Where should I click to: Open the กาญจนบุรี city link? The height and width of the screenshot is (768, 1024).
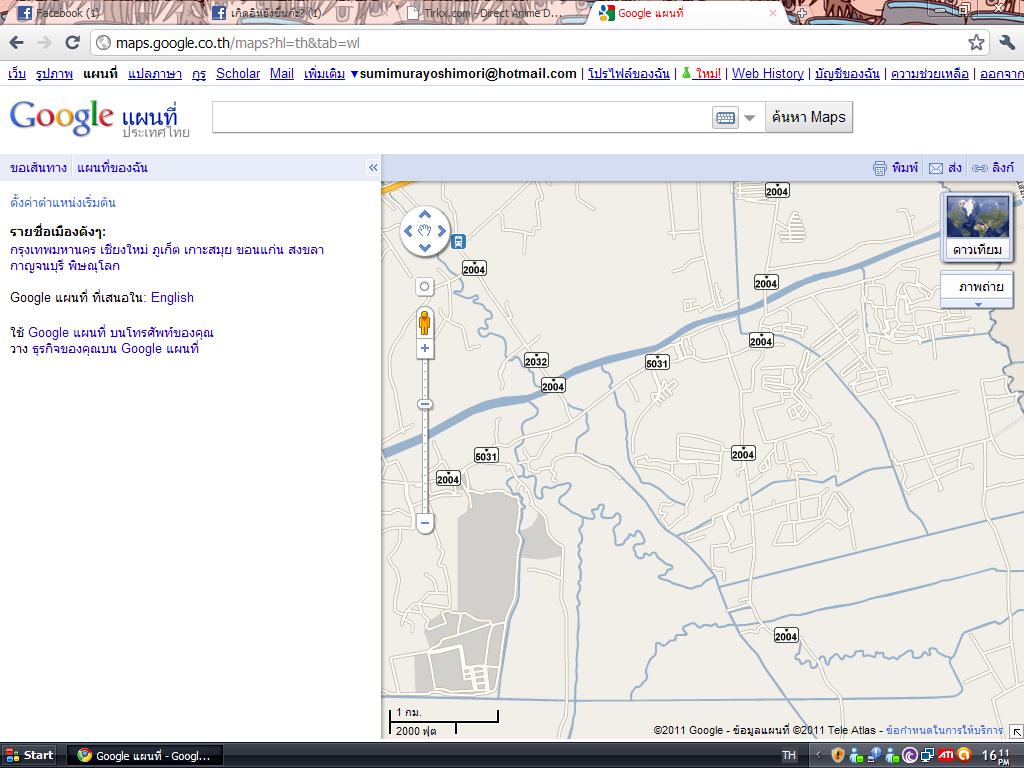(36, 266)
